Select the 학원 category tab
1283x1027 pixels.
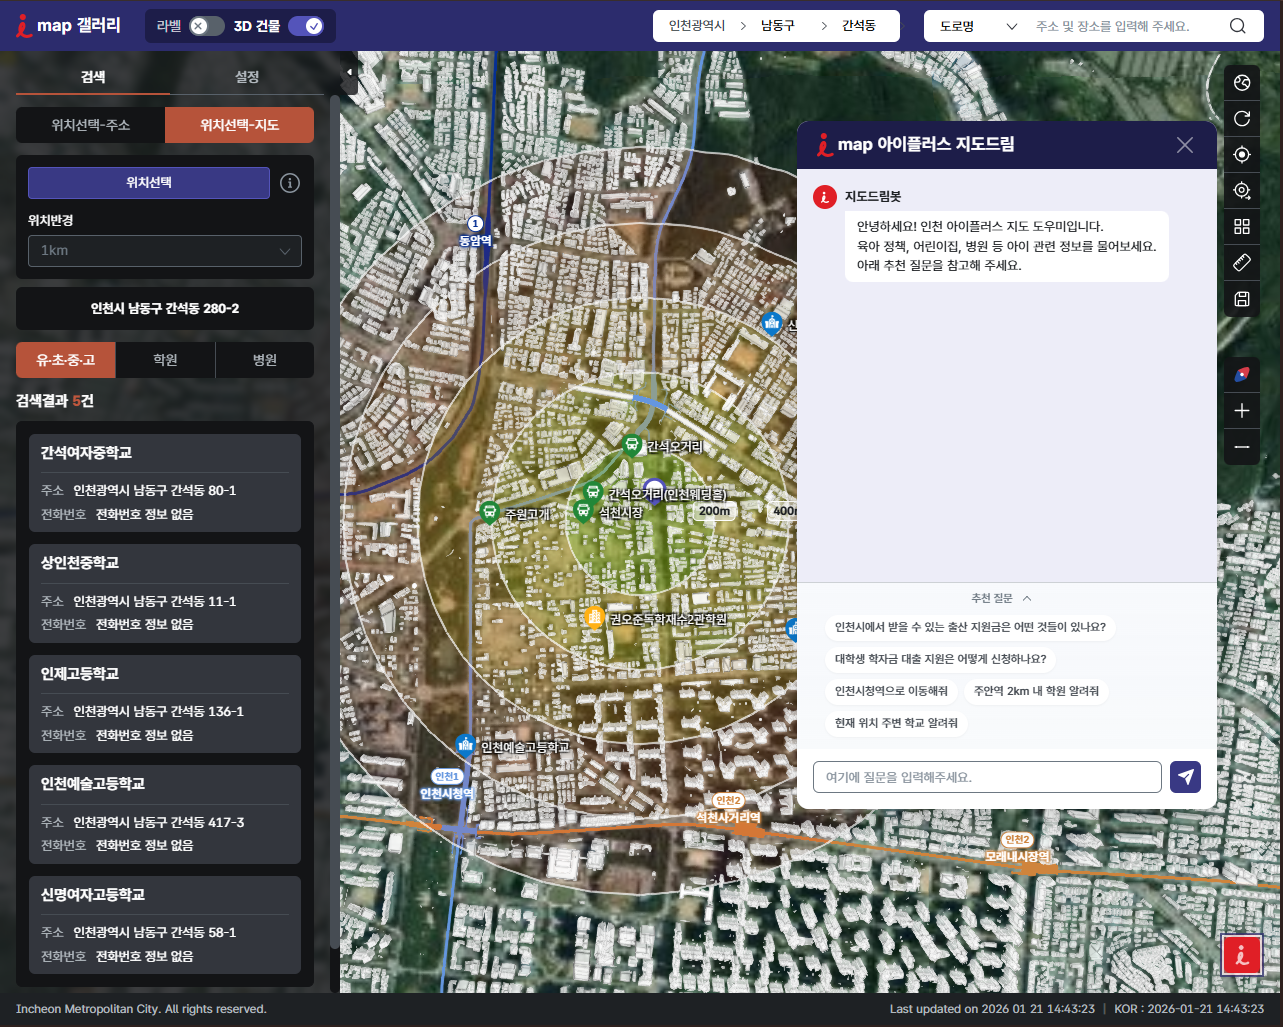[165, 360]
